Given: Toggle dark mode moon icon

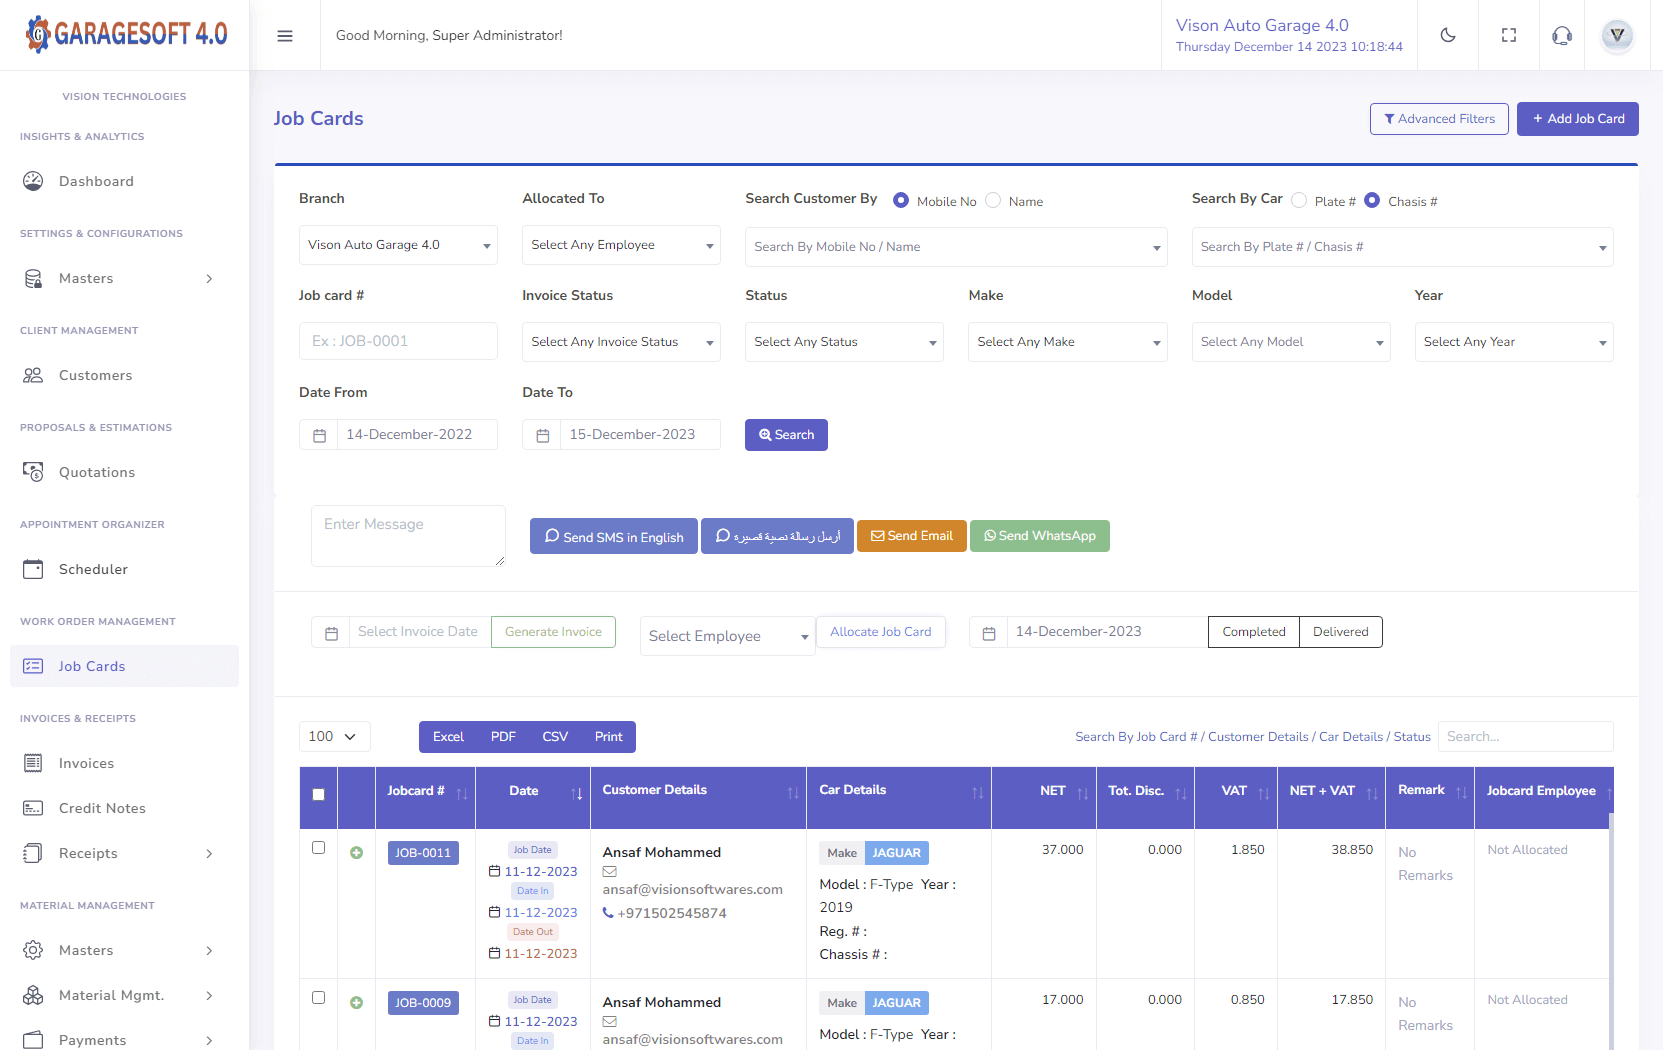Looking at the screenshot, I should click(x=1447, y=36).
